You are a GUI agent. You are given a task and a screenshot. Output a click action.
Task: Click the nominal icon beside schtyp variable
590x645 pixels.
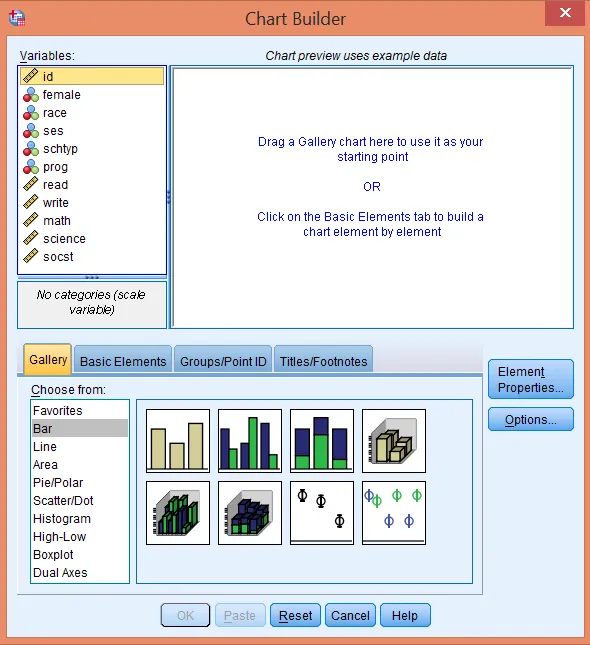click(30, 149)
